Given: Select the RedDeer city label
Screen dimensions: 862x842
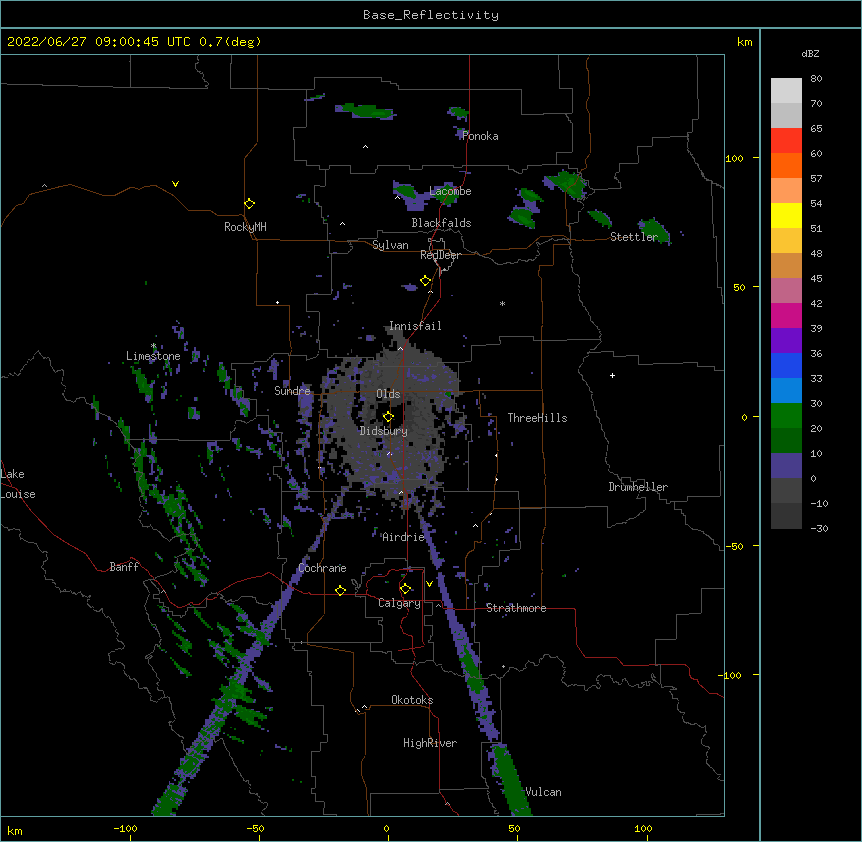Looking at the screenshot, I should pos(440,255).
